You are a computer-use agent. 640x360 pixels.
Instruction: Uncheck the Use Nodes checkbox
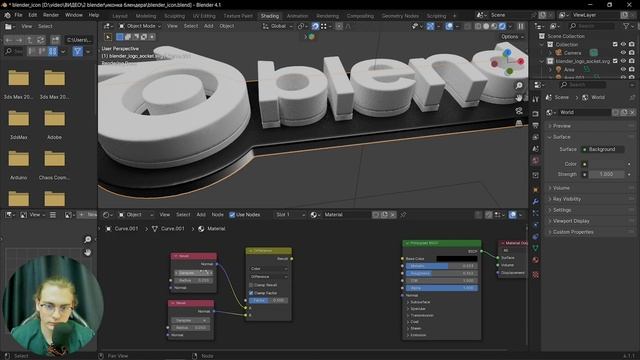pos(232,215)
